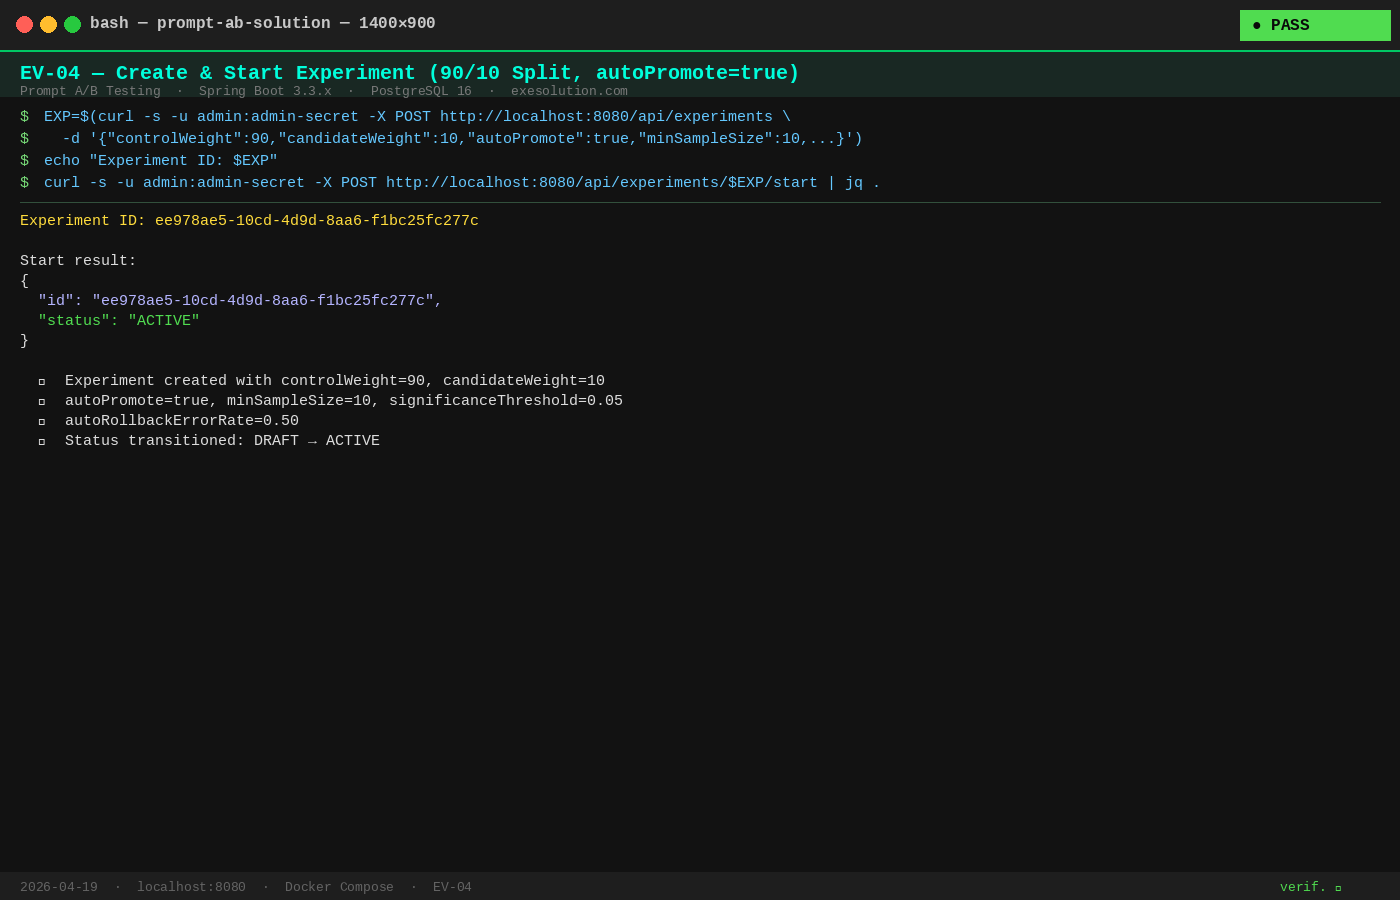
Task: Click the exesolution.com text in subtitle
Action: pyautogui.click(x=569, y=92)
